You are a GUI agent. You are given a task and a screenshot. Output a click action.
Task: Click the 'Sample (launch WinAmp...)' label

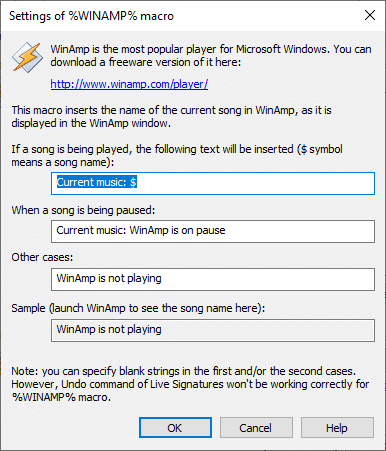(138, 308)
